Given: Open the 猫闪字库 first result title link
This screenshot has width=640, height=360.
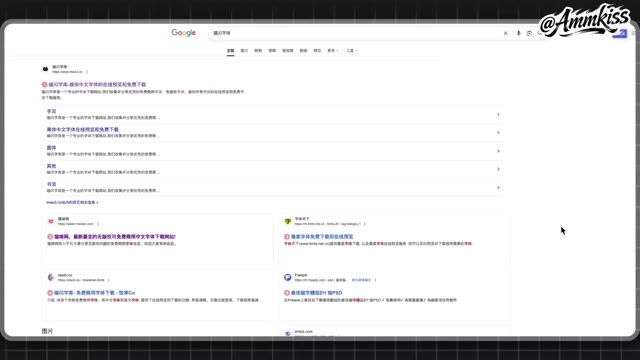Looking at the screenshot, I should pos(97,84).
